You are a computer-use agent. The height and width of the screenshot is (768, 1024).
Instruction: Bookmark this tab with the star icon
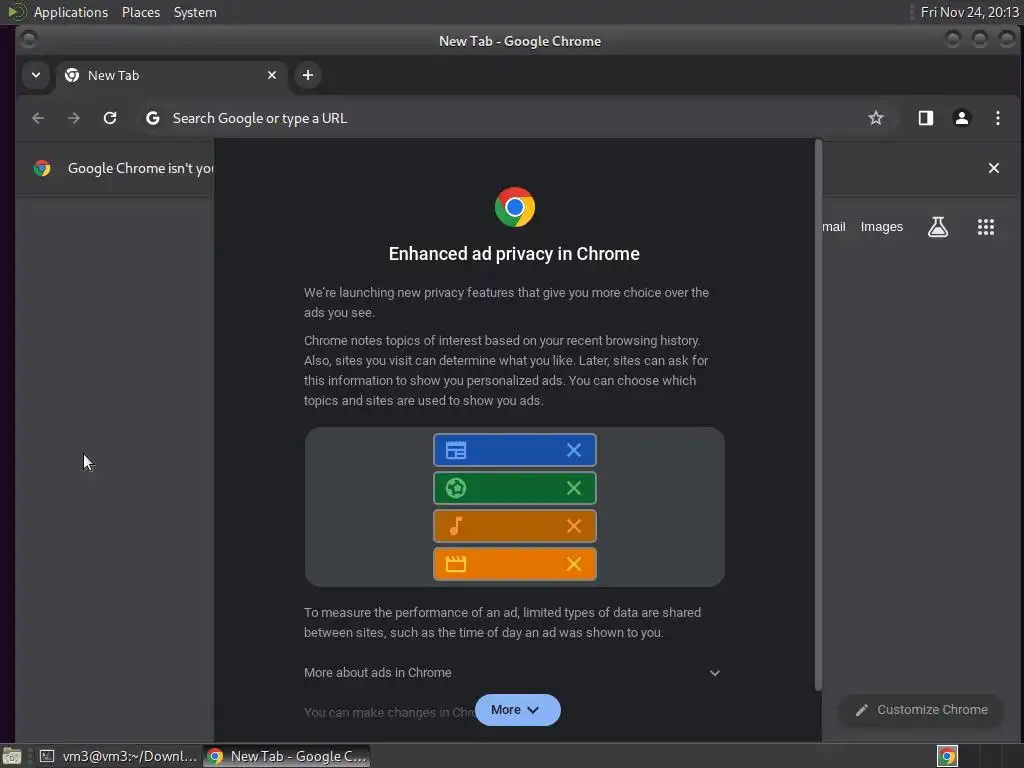tap(875, 118)
